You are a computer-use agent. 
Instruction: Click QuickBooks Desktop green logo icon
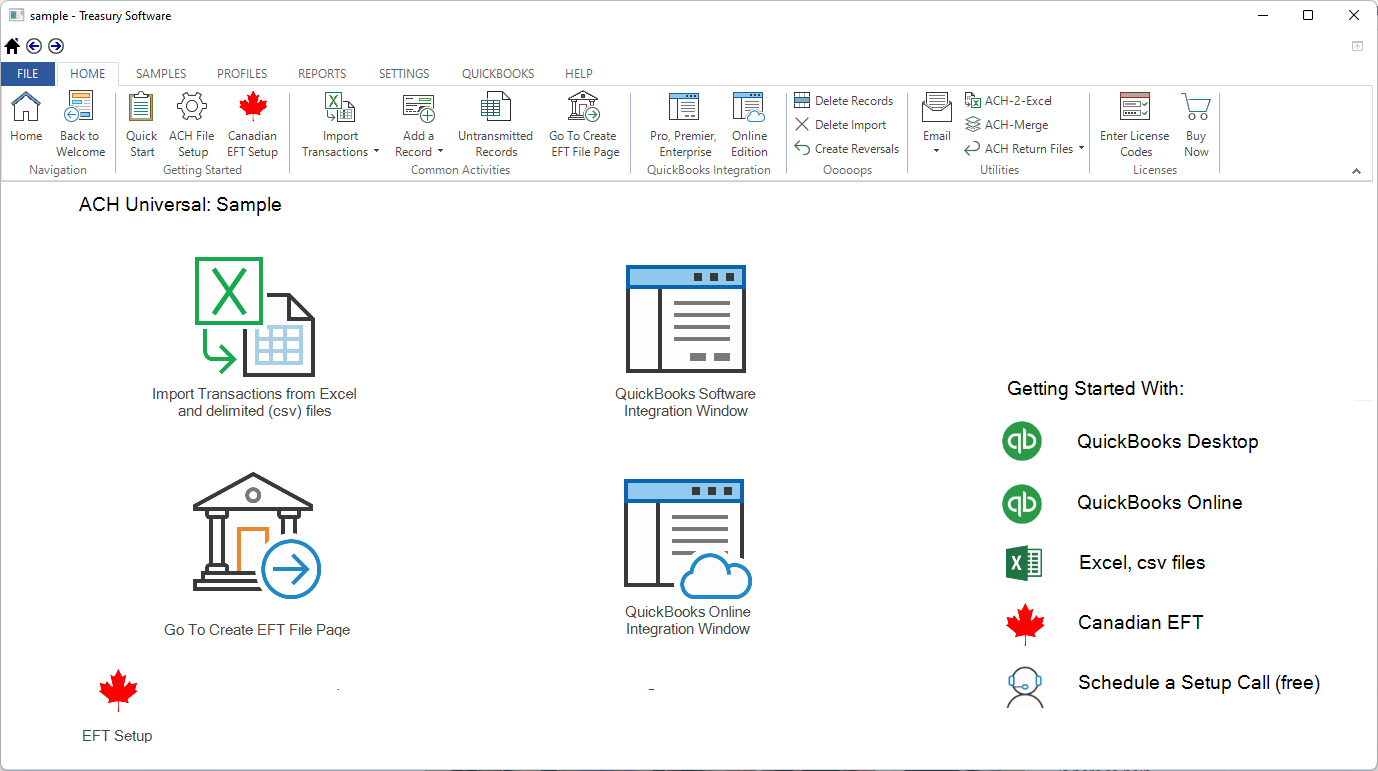[x=1022, y=441]
